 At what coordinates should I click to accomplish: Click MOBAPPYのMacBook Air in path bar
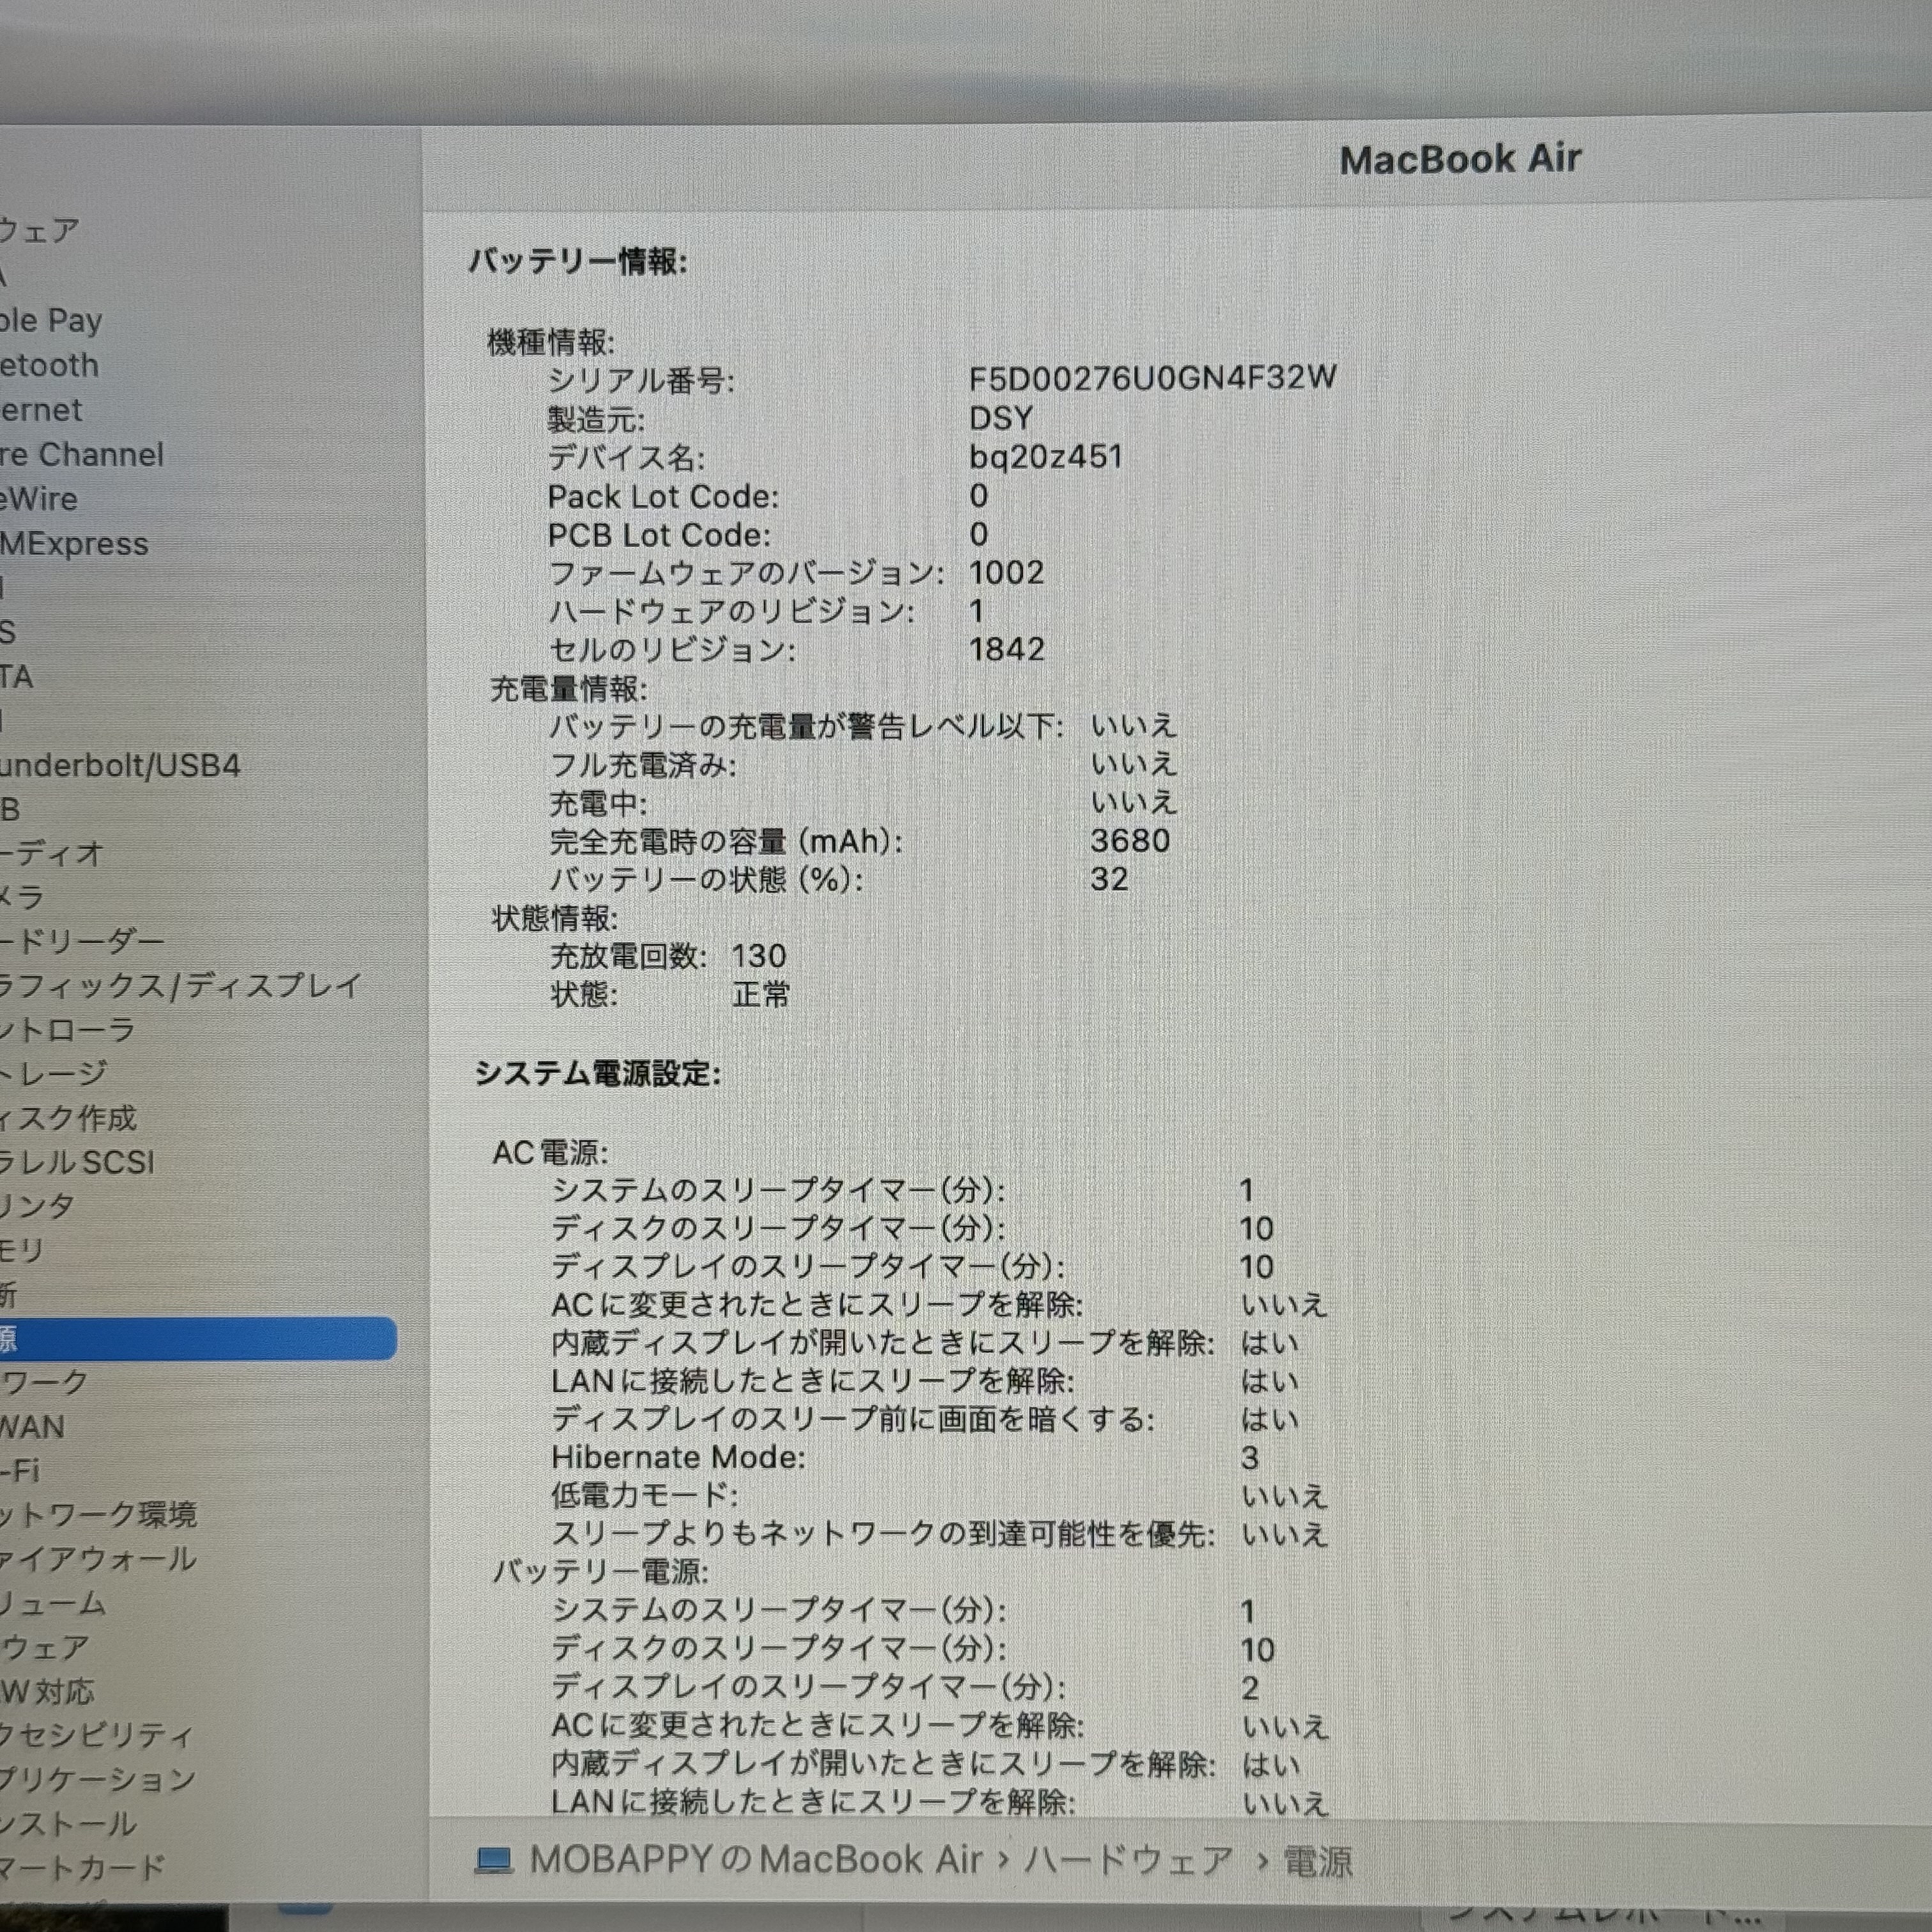[x=756, y=1860]
